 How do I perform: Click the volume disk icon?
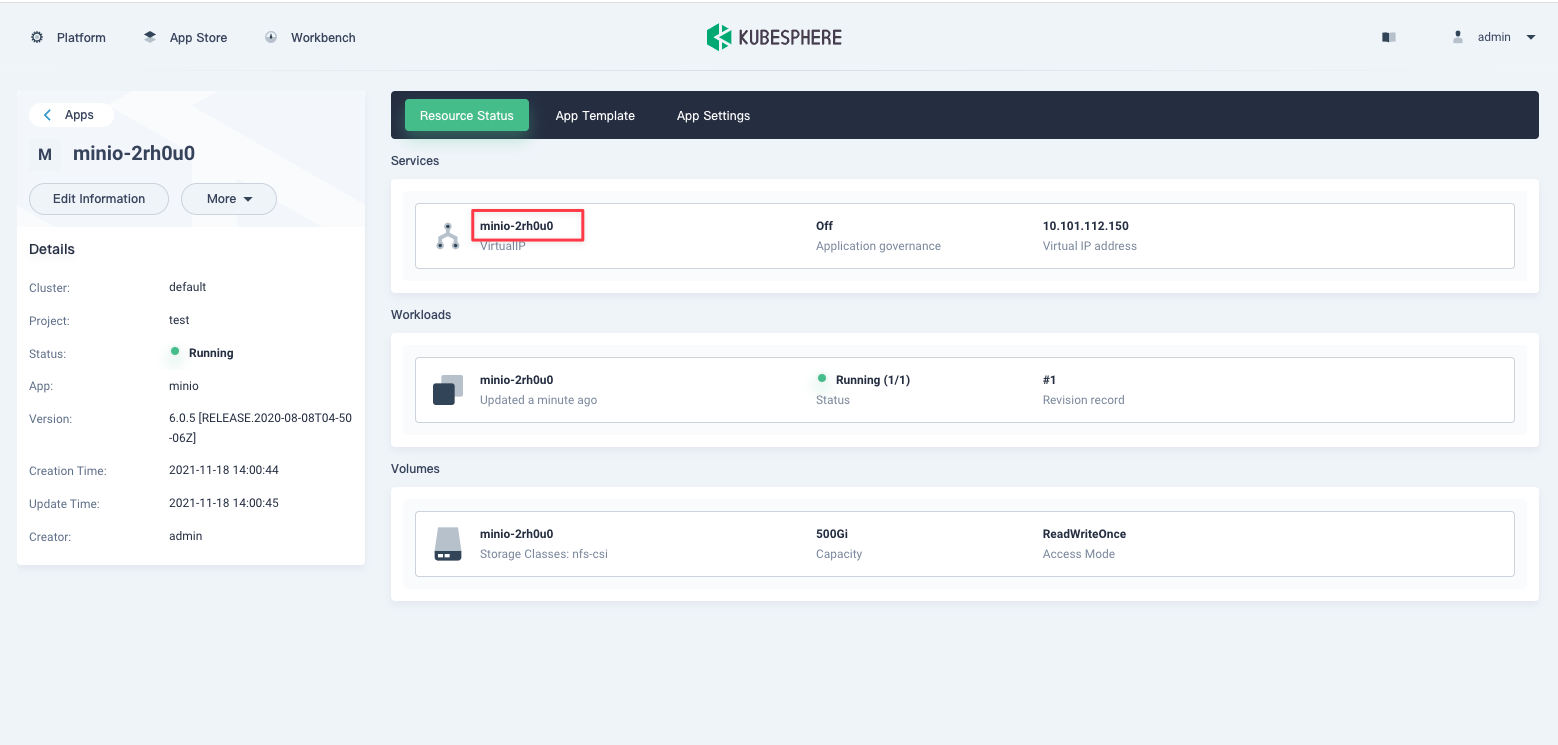pyautogui.click(x=448, y=544)
